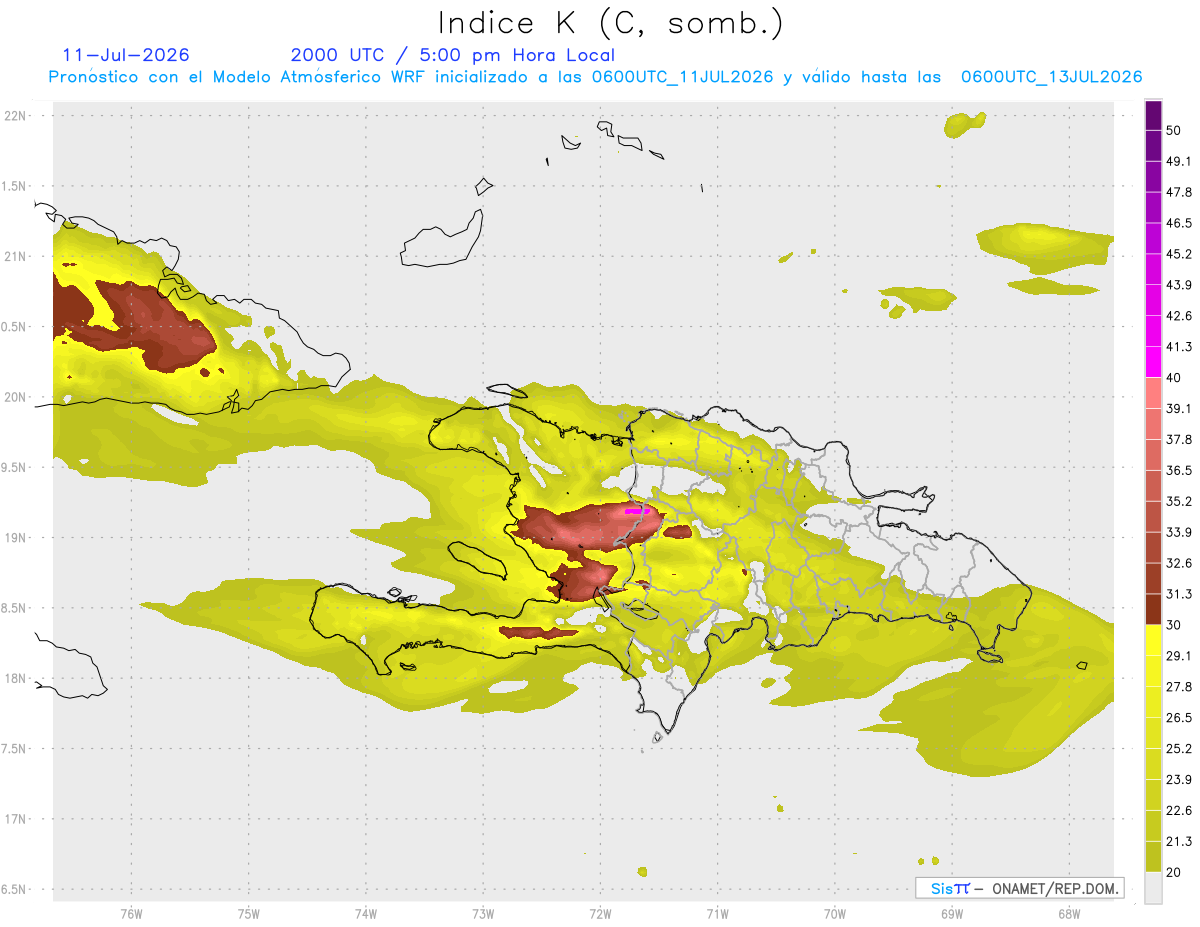Click the longitude label "71W"
Image resolution: width=1200 pixels, height=927 pixels.
click(x=717, y=913)
